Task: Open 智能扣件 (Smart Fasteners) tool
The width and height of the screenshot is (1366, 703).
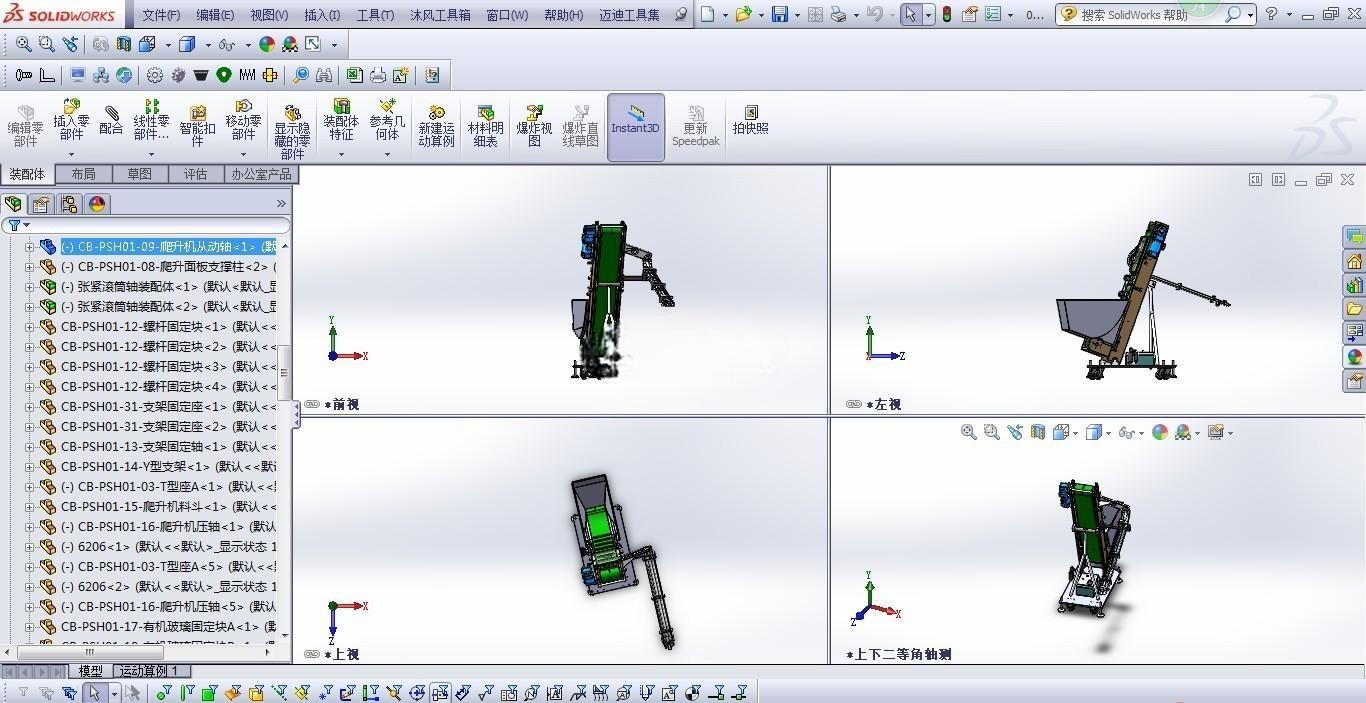Action: click(197, 126)
